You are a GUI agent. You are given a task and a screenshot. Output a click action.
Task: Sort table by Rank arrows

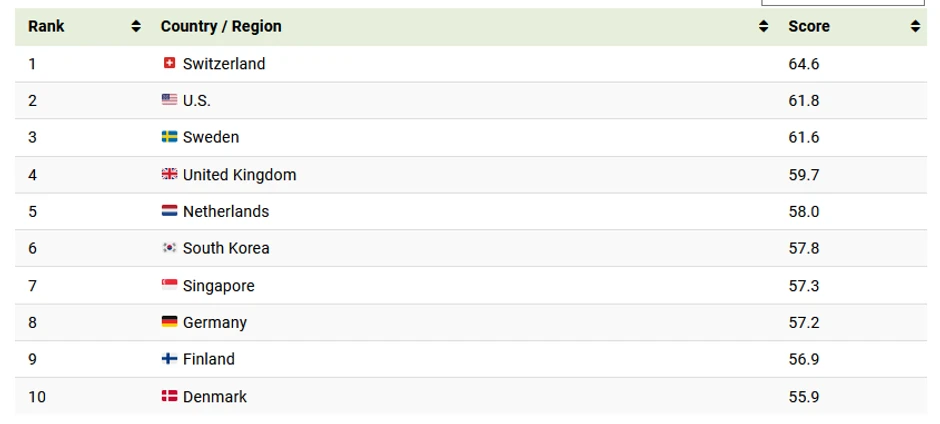[x=136, y=27]
